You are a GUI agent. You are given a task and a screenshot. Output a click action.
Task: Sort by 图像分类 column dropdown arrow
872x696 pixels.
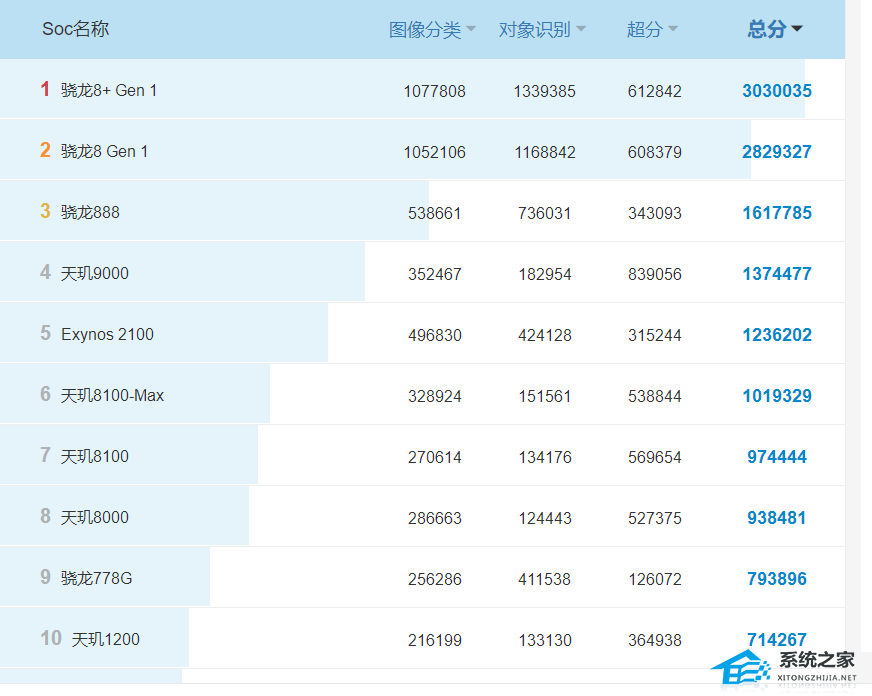click(470, 28)
